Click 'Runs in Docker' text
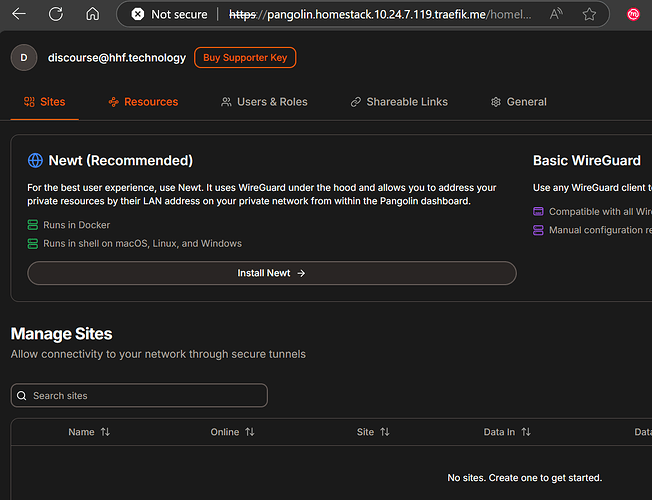This screenshot has height=500, width=652. [77, 225]
